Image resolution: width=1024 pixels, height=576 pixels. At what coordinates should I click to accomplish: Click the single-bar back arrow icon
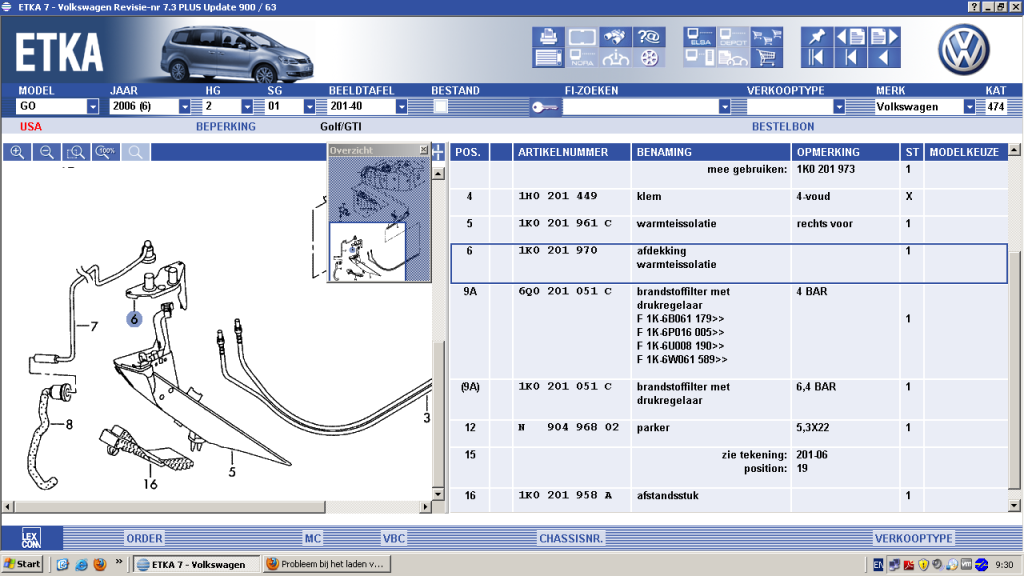(851, 58)
